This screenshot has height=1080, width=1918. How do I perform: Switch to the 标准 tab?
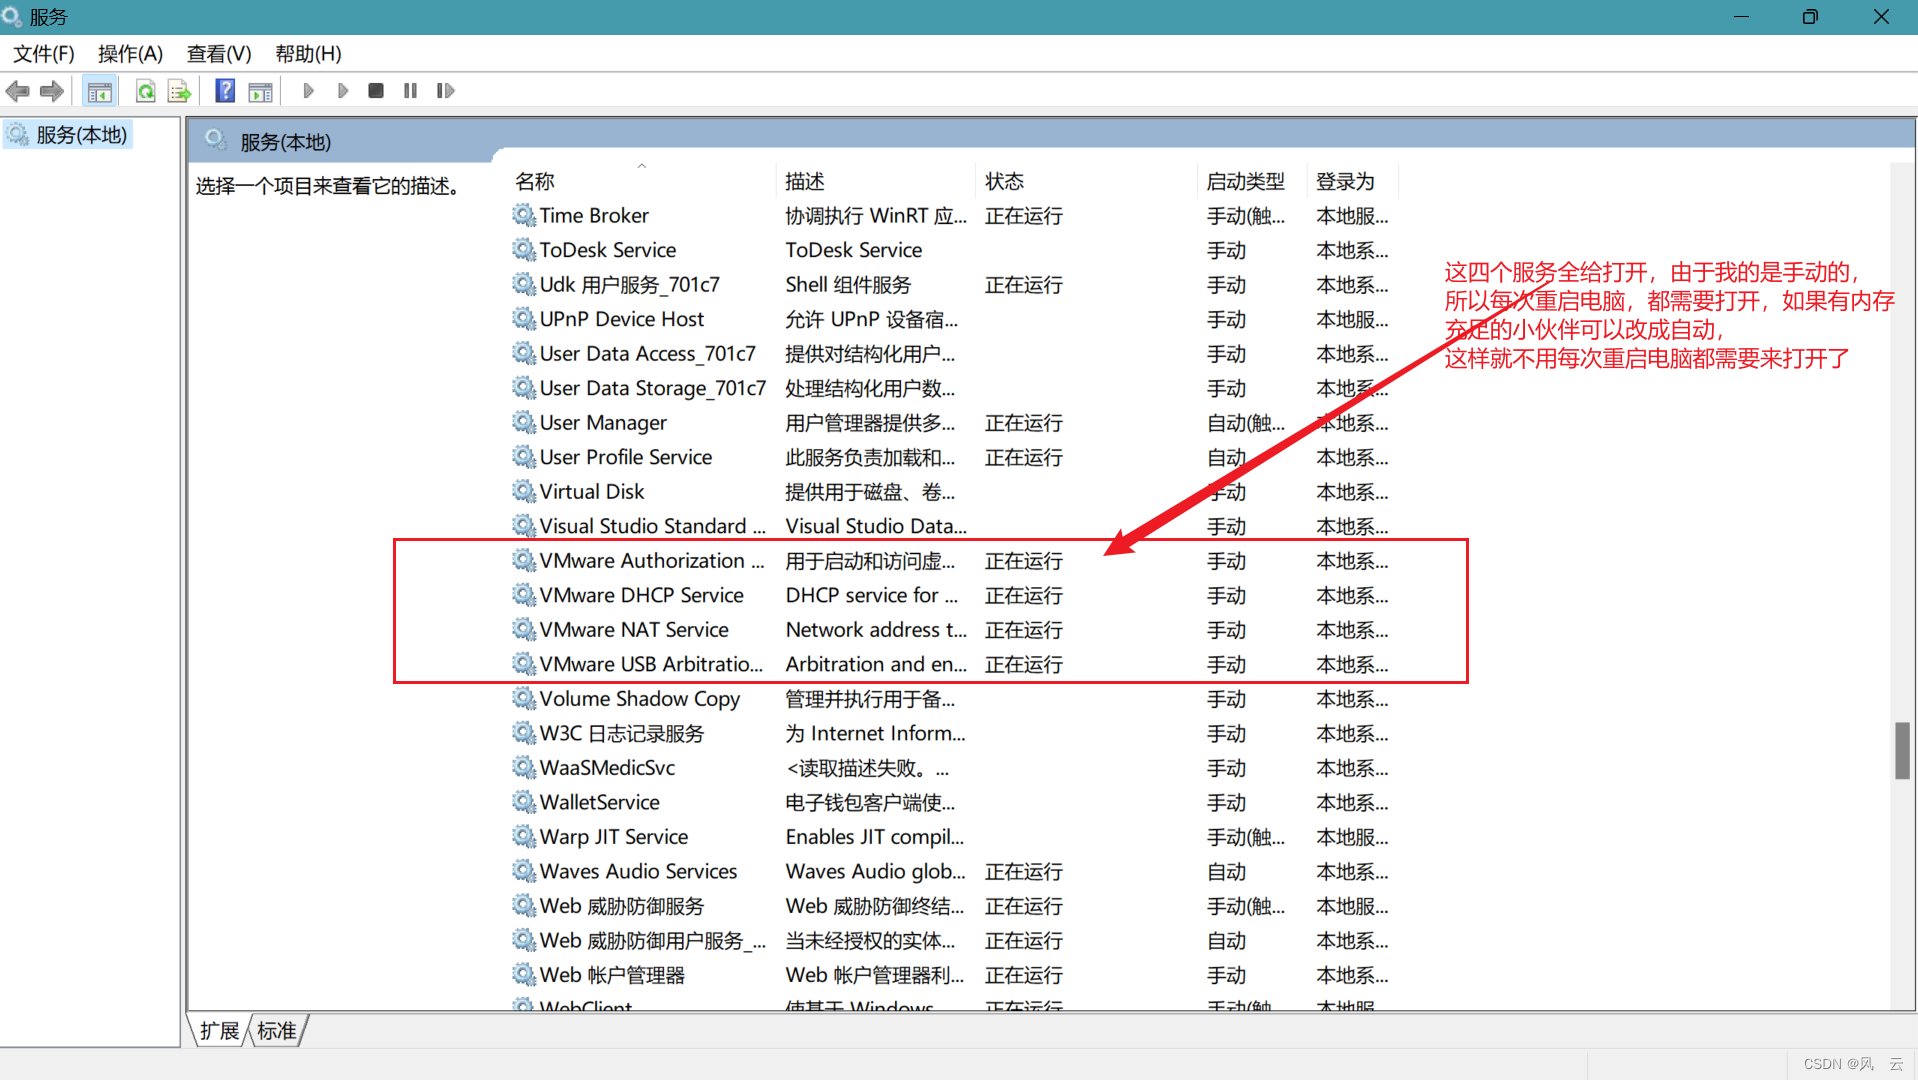(x=277, y=1031)
